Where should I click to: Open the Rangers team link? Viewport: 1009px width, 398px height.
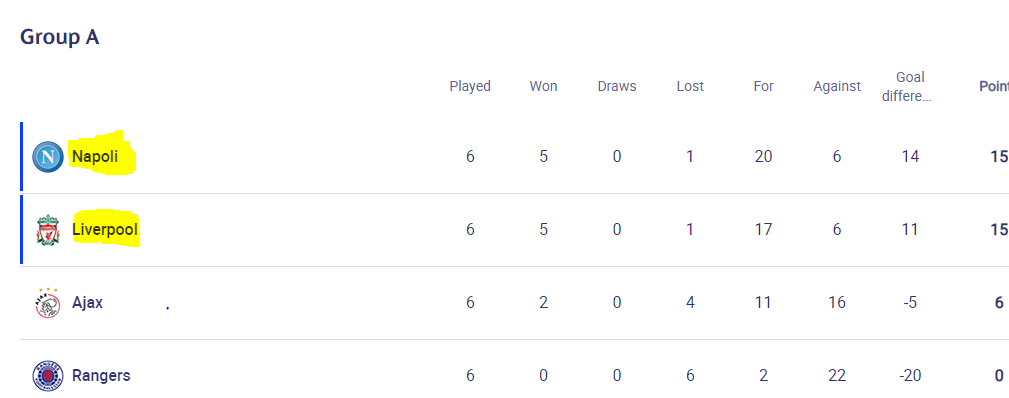tap(101, 375)
